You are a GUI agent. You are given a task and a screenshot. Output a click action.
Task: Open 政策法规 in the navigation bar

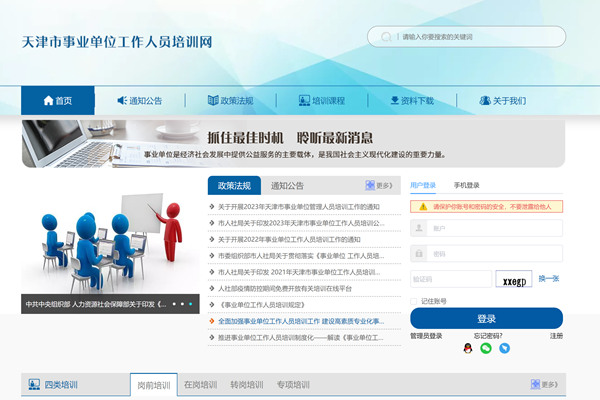coord(230,101)
